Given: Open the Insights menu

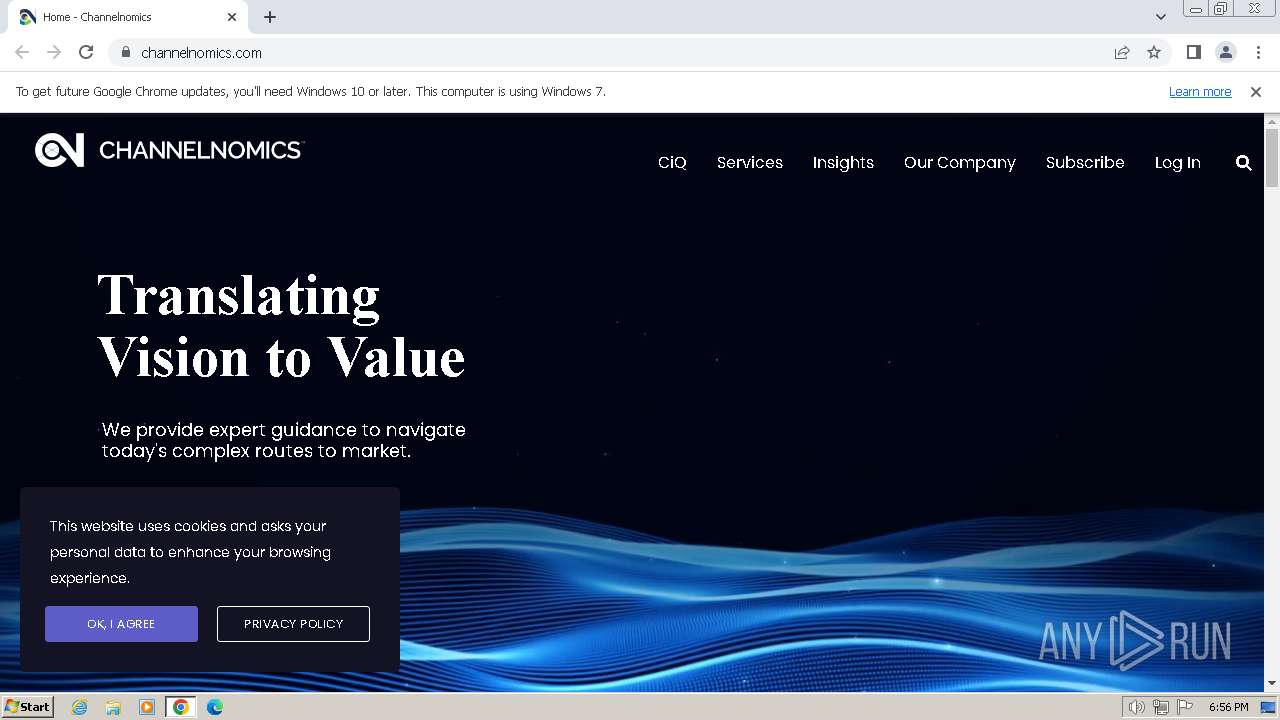Looking at the screenshot, I should point(843,162).
